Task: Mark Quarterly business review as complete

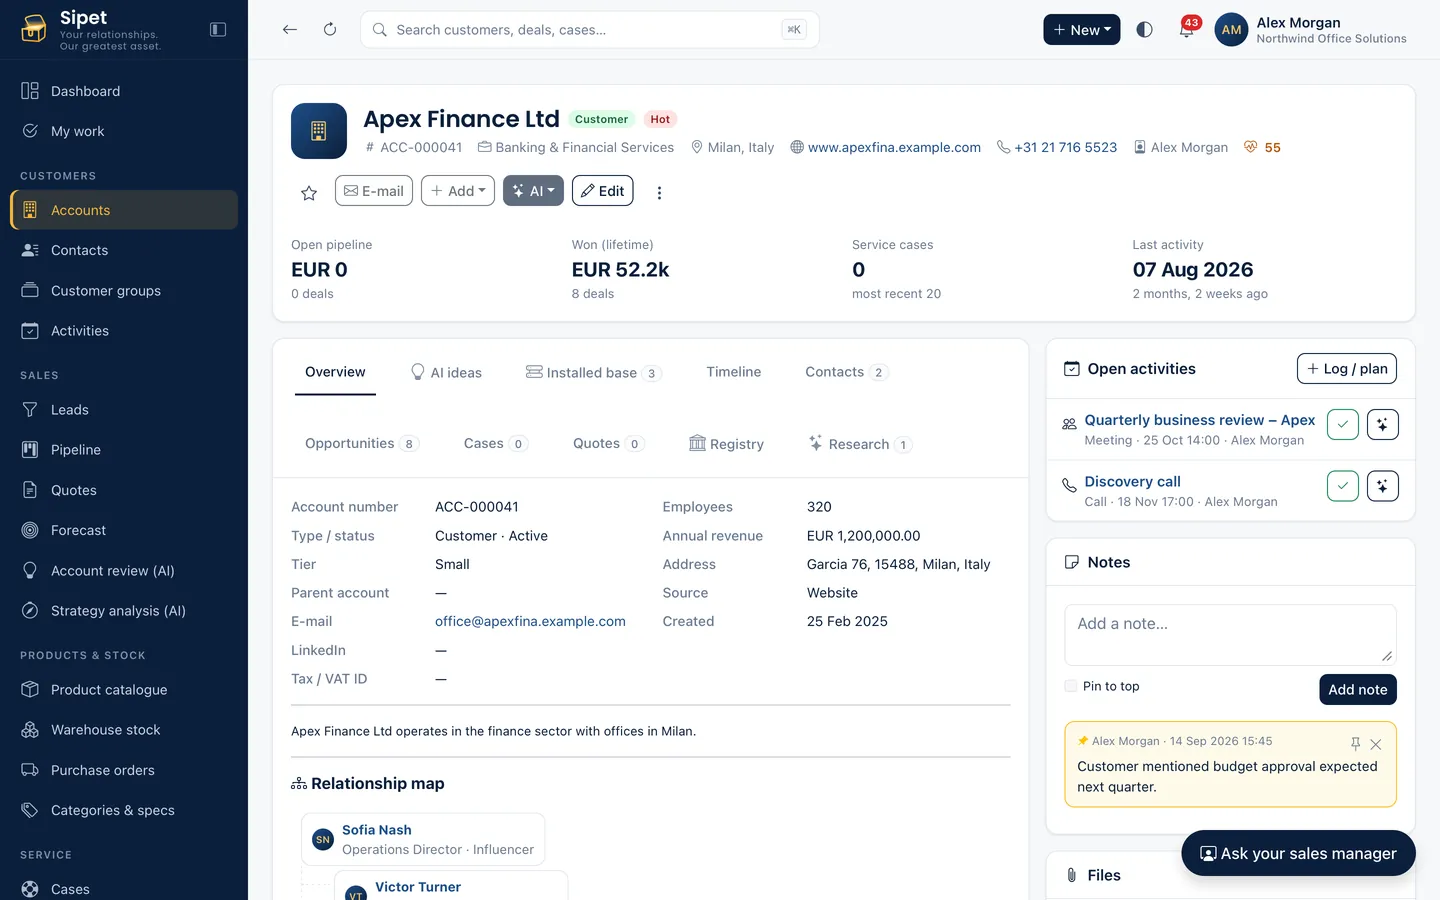Action: click(x=1343, y=425)
